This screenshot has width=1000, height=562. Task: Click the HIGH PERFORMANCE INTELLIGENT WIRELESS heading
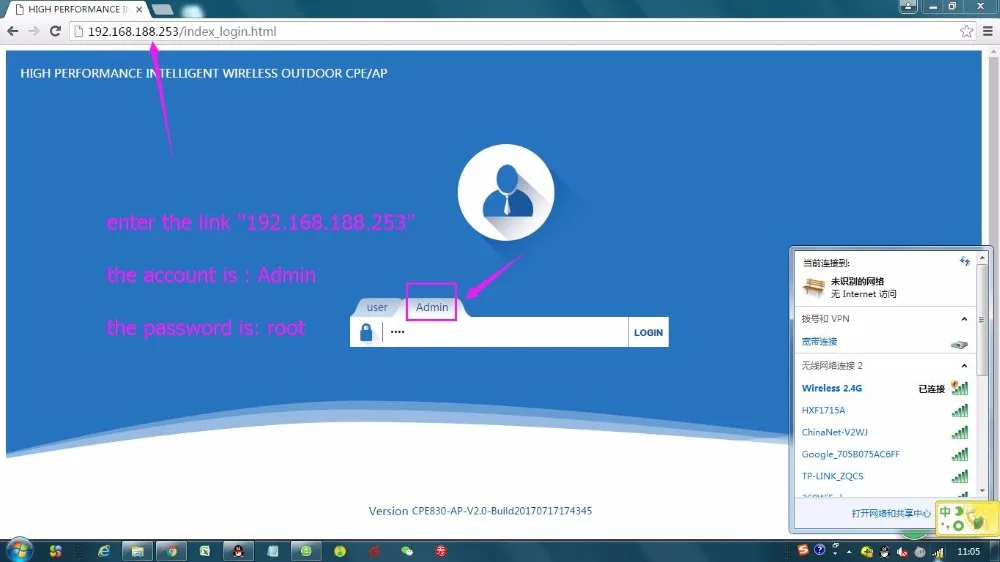[x=203, y=73]
